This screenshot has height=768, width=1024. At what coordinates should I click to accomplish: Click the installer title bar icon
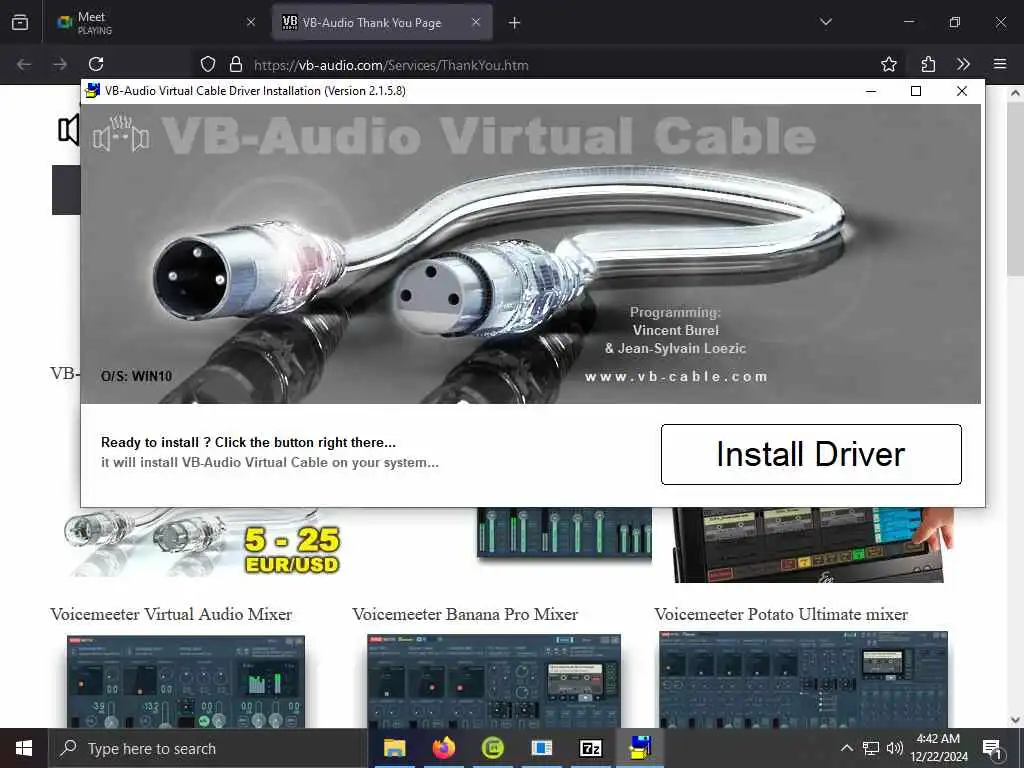coord(93,91)
